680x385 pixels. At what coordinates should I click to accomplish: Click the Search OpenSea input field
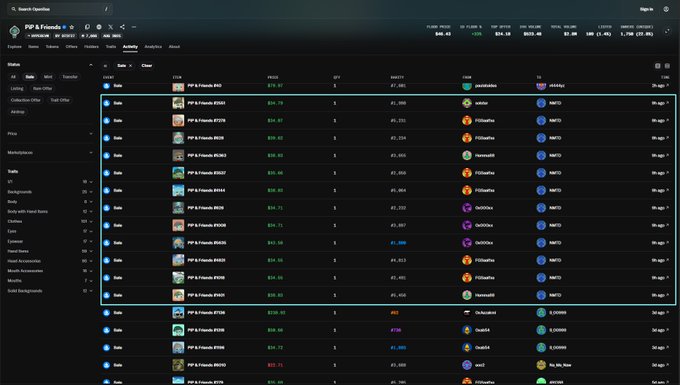(x=60, y=9)
